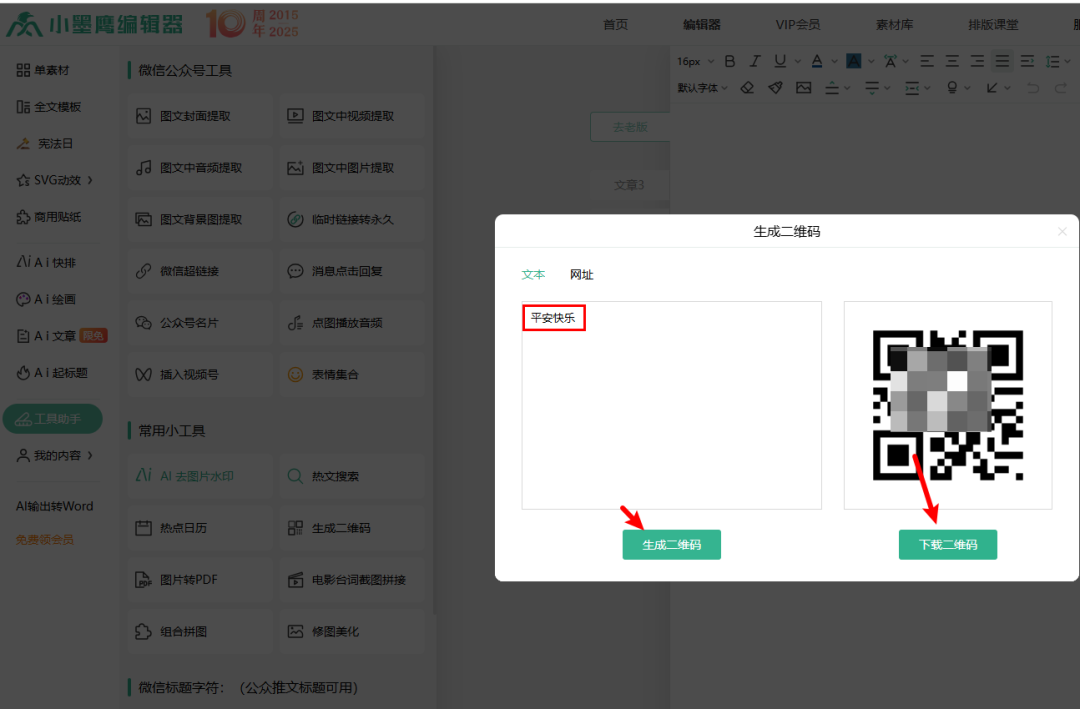The height and width of the screenshot is (709, 1080).
Task: Click the insert image toolbar icon
Action: click(803, 88)
